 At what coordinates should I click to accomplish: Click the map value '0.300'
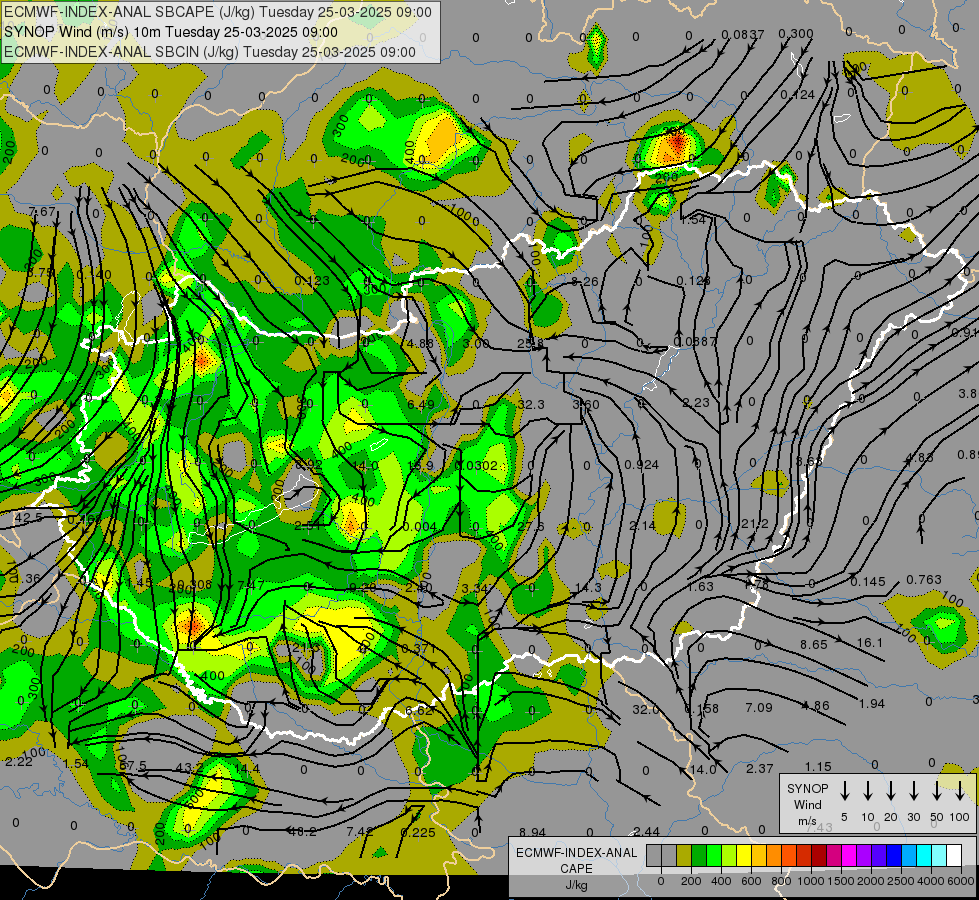tap(796, 34)
